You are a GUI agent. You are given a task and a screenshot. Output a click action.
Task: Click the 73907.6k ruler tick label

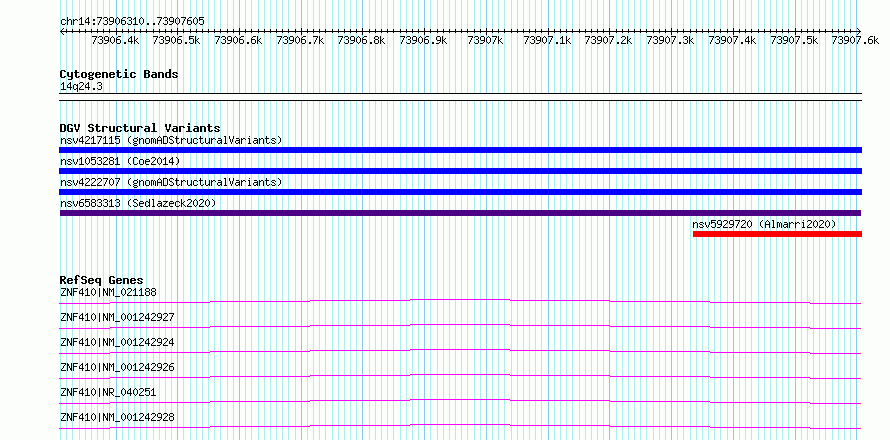[x=855, y=40]
